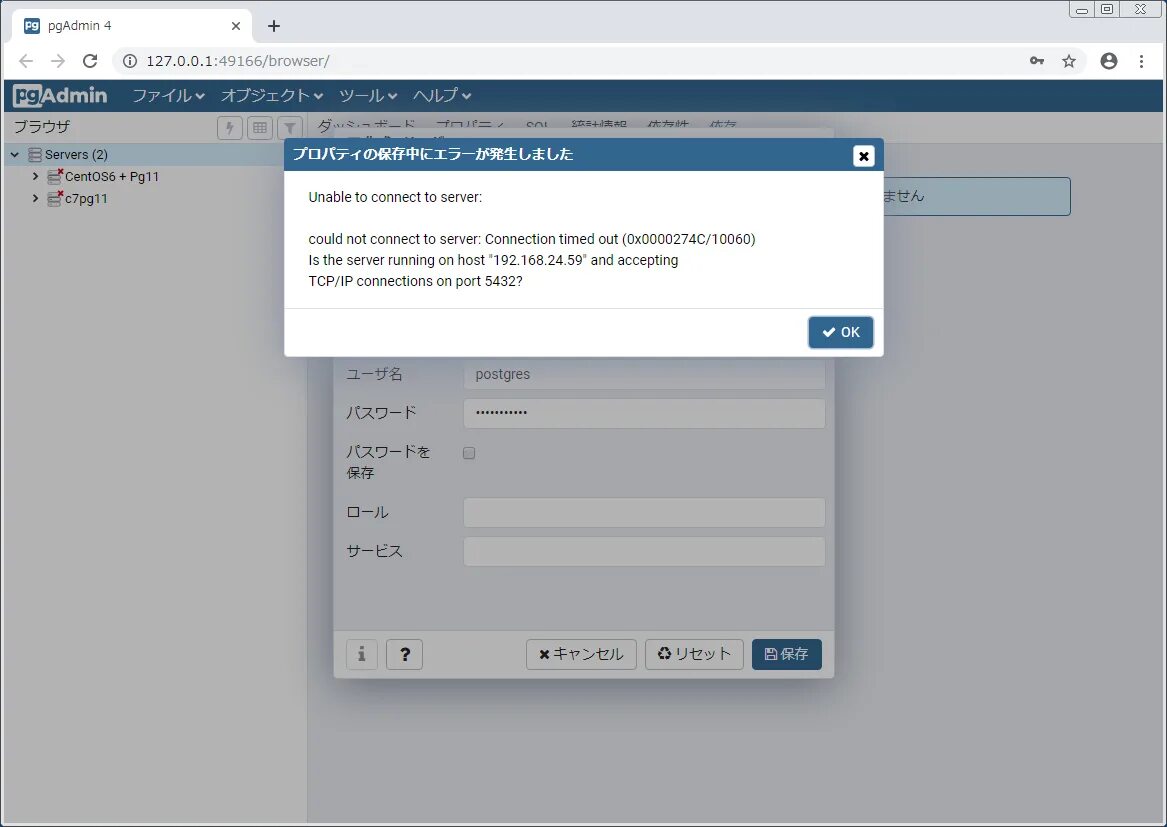Click the c7pg11 disconnected server icon

point(55,199)
